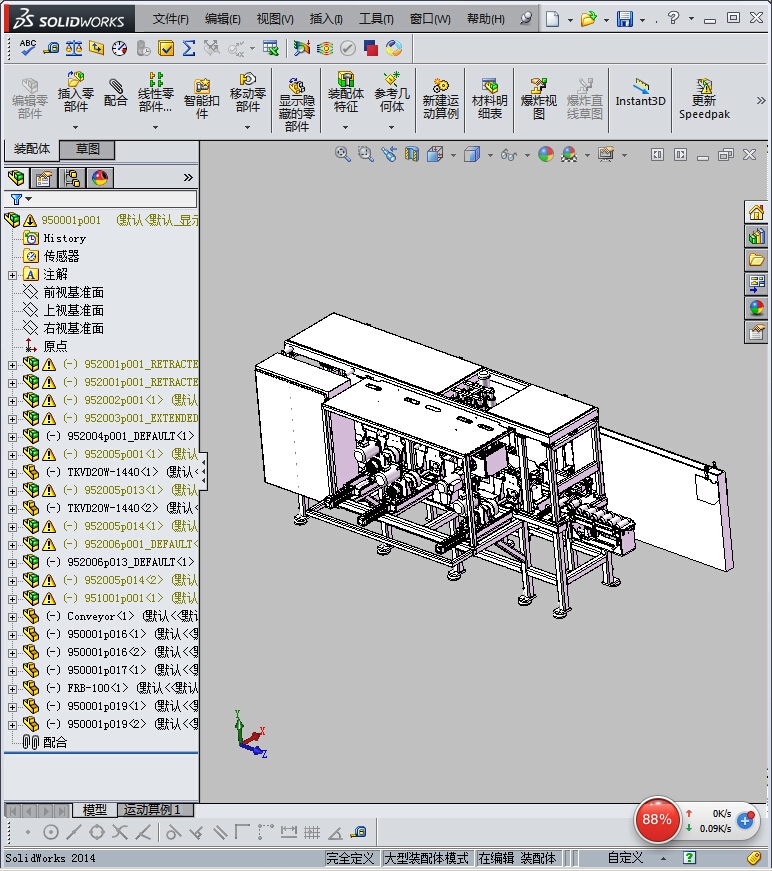
Task: Open the 文件(F) menu
Action: [x=171, y=19]
